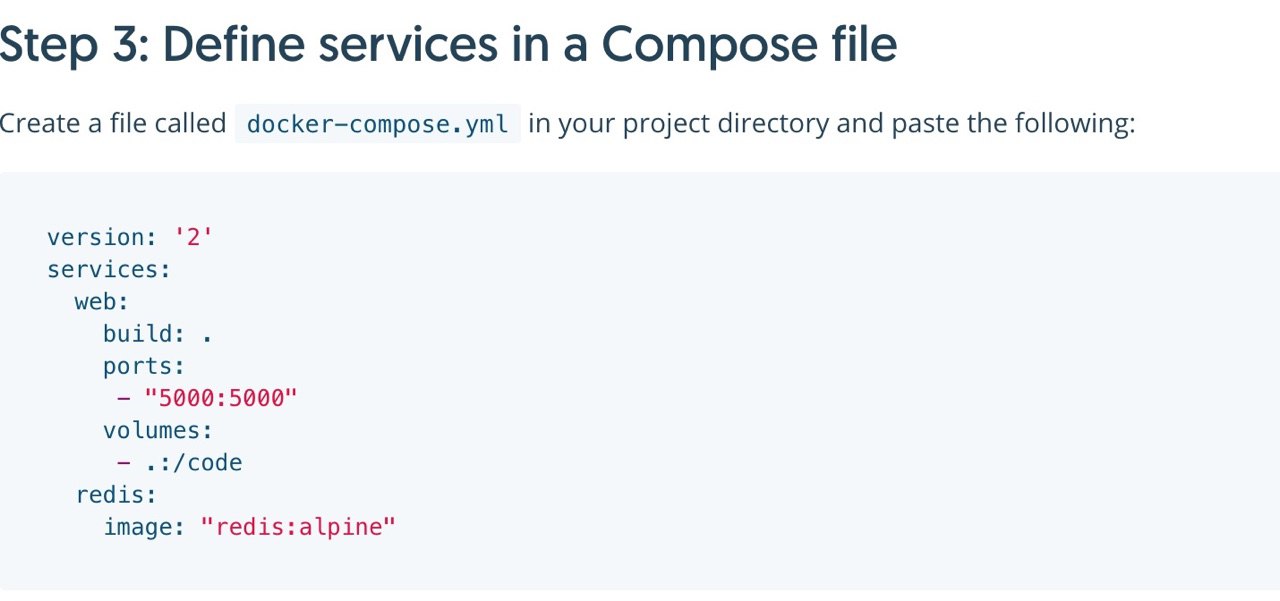
Task: Click the "version" key in the code
Action: click(95, 237)
